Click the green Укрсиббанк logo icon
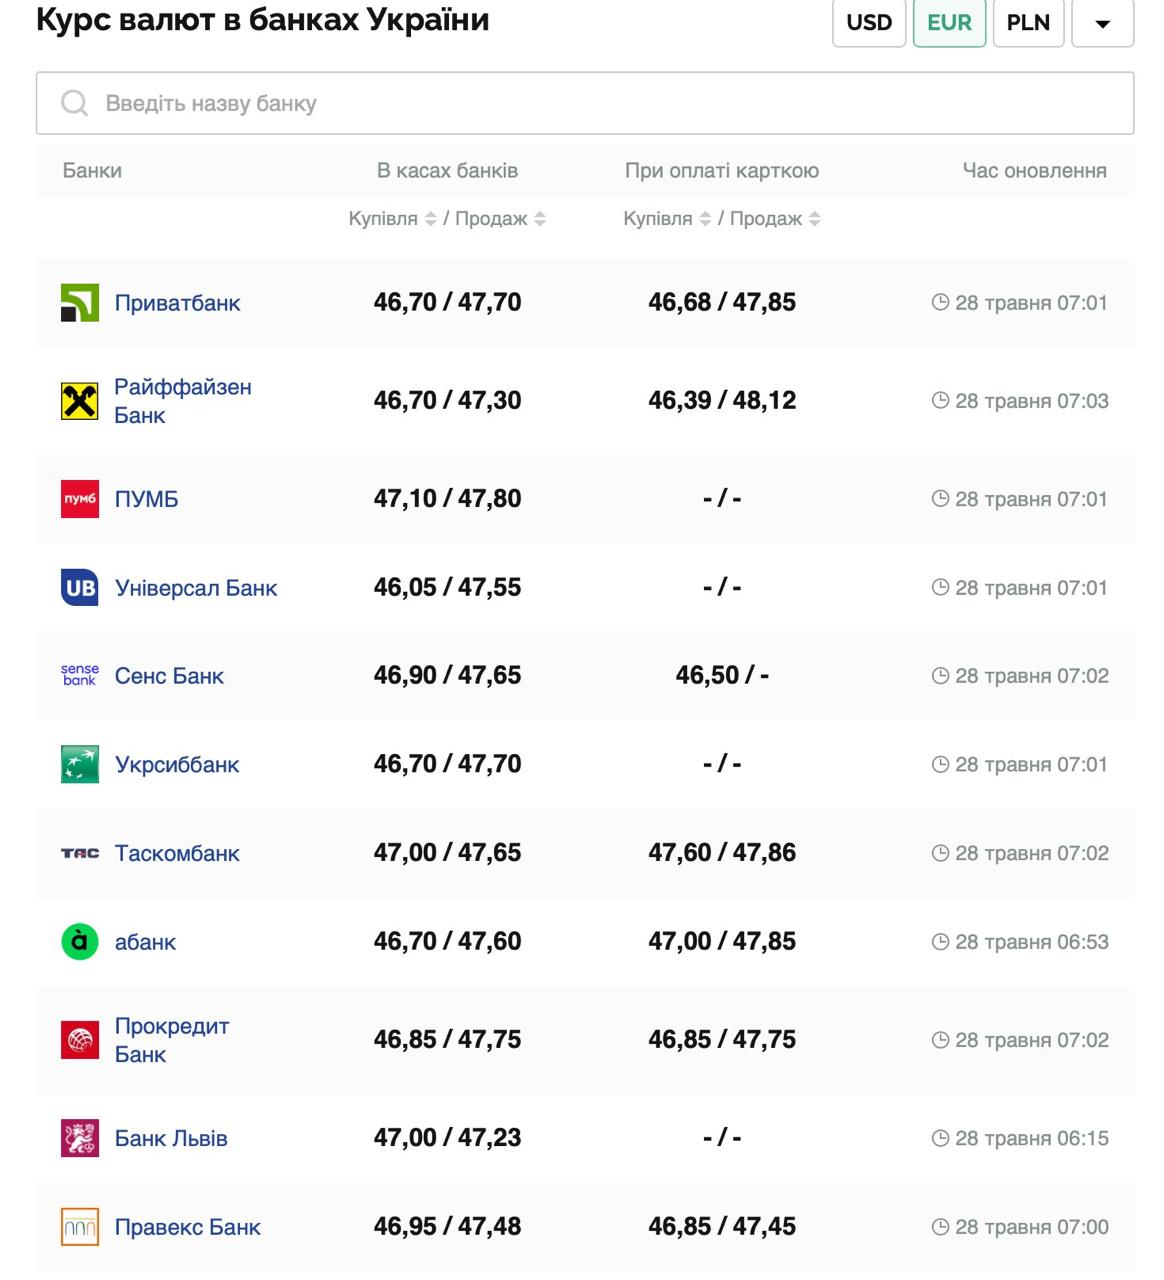Viewport: 1164px width, 1280px height. coord(80,765)
